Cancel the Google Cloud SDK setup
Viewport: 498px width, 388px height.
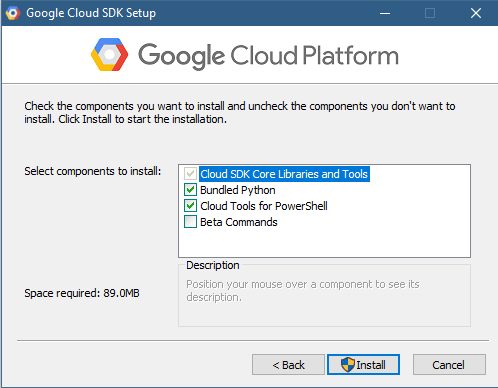[x=449, y=365]
